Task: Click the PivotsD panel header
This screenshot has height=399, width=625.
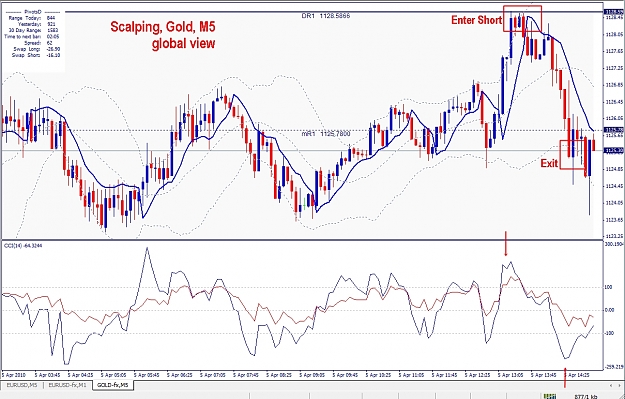Action: click(33, 12)
